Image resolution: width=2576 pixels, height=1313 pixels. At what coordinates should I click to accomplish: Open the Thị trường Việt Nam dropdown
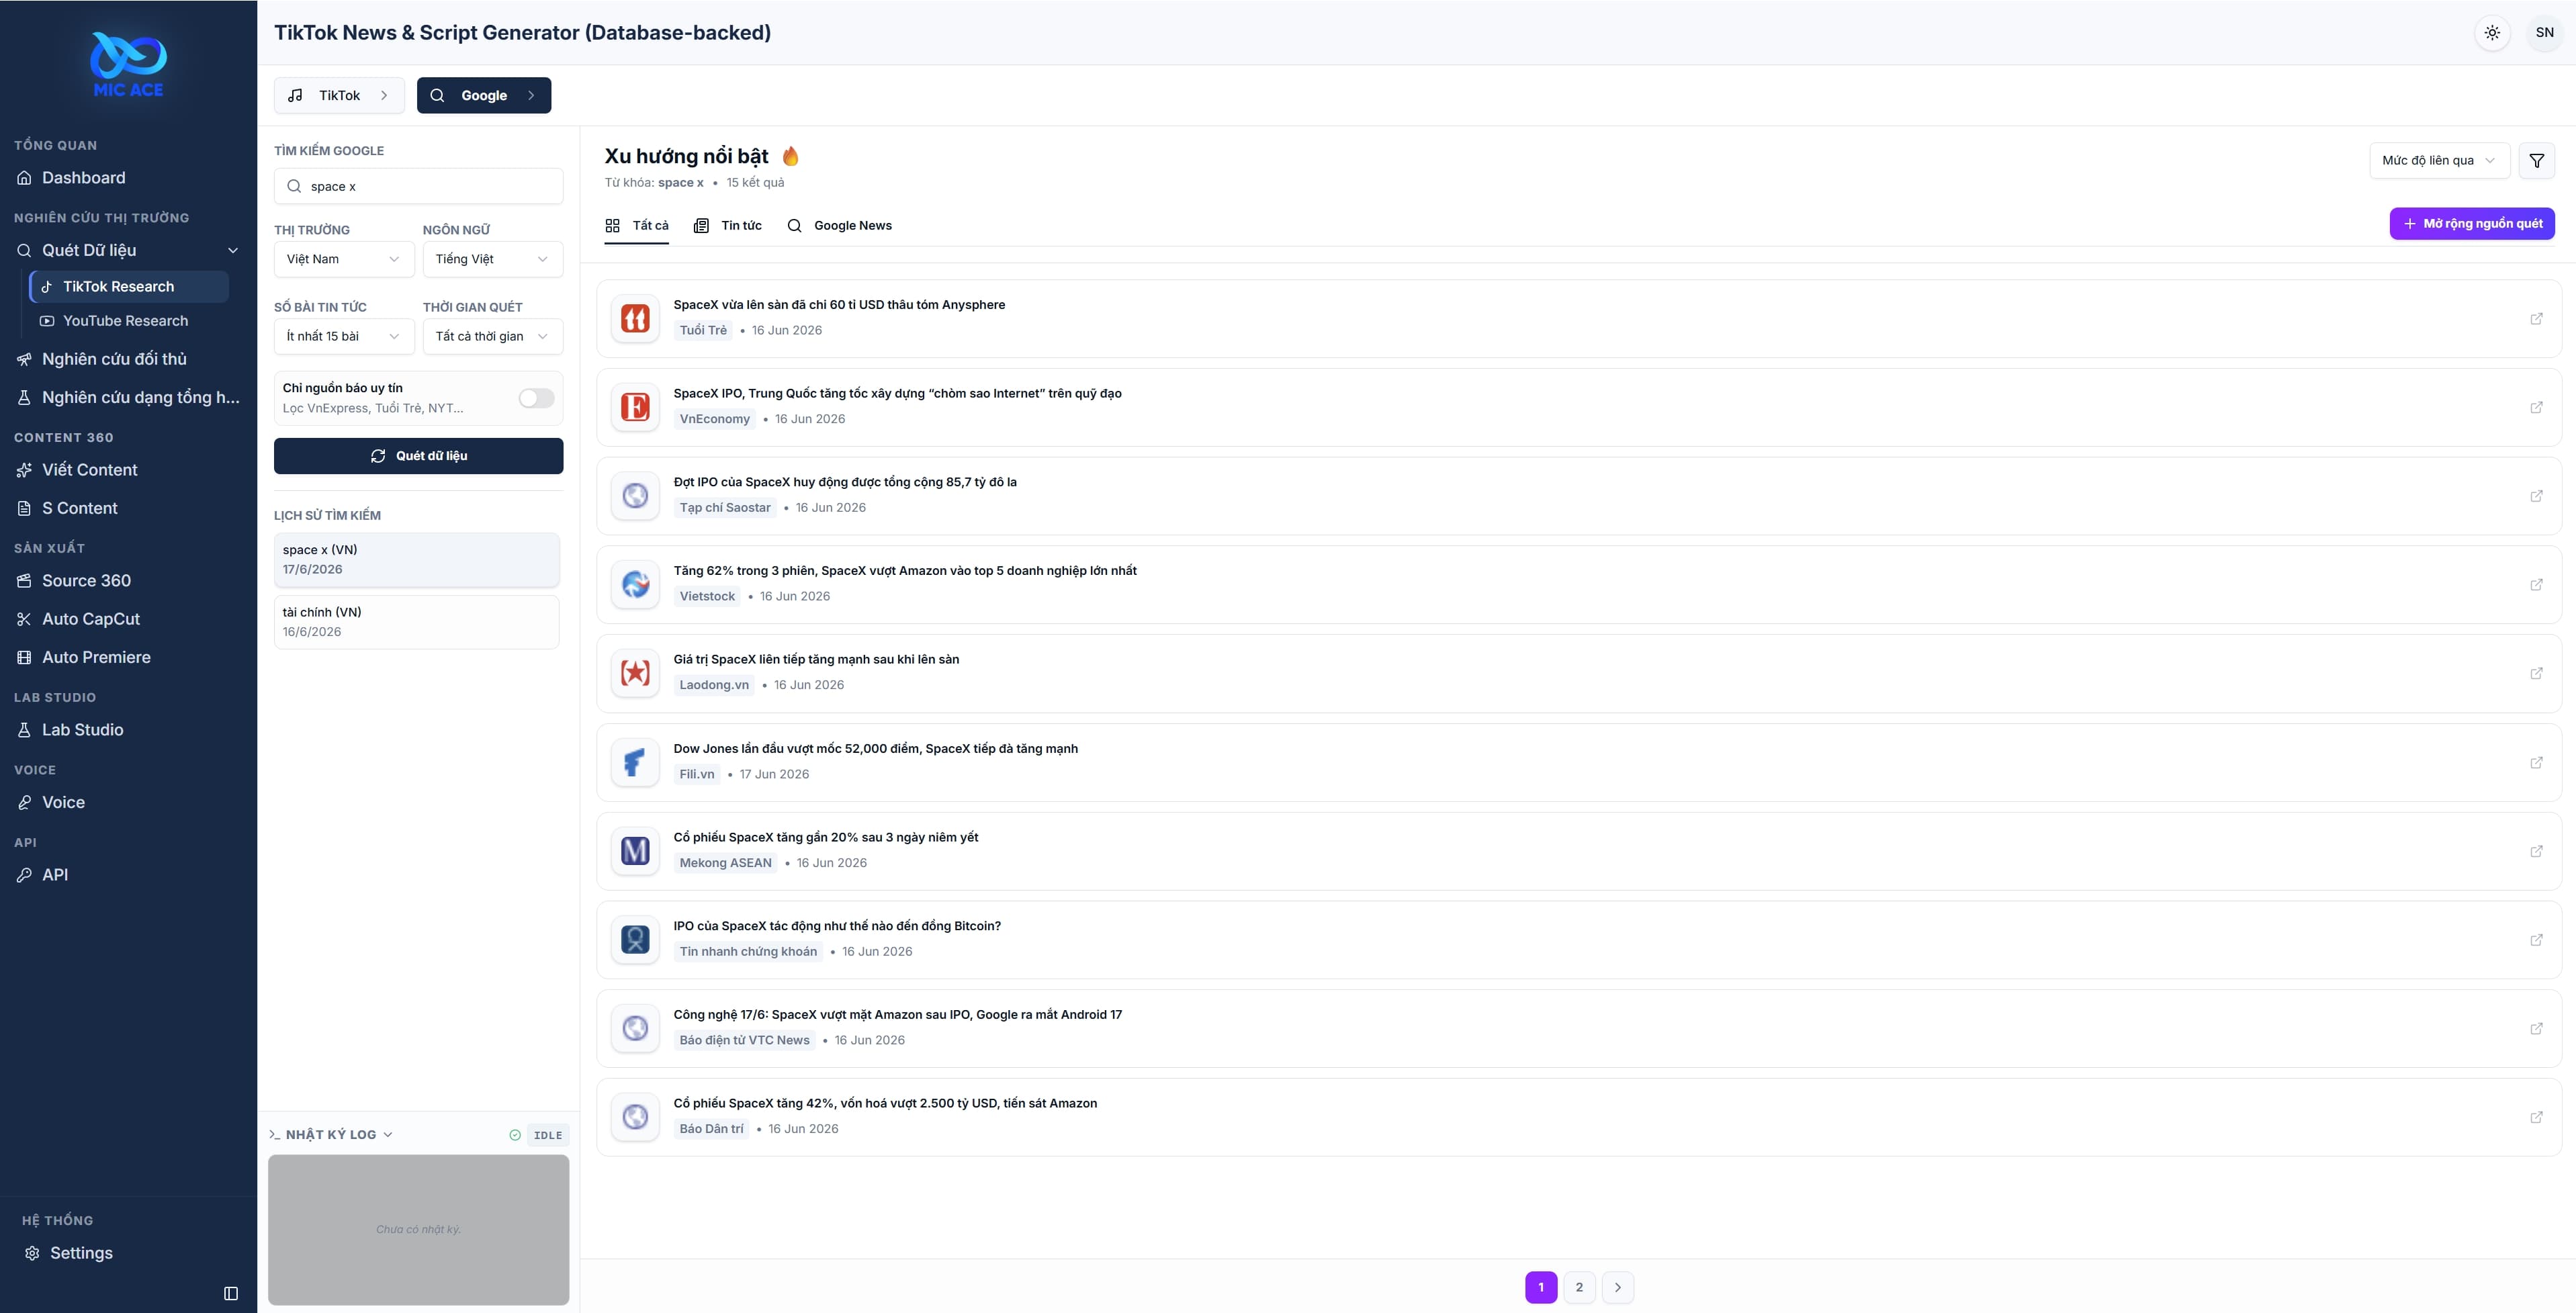click(343, 259)
